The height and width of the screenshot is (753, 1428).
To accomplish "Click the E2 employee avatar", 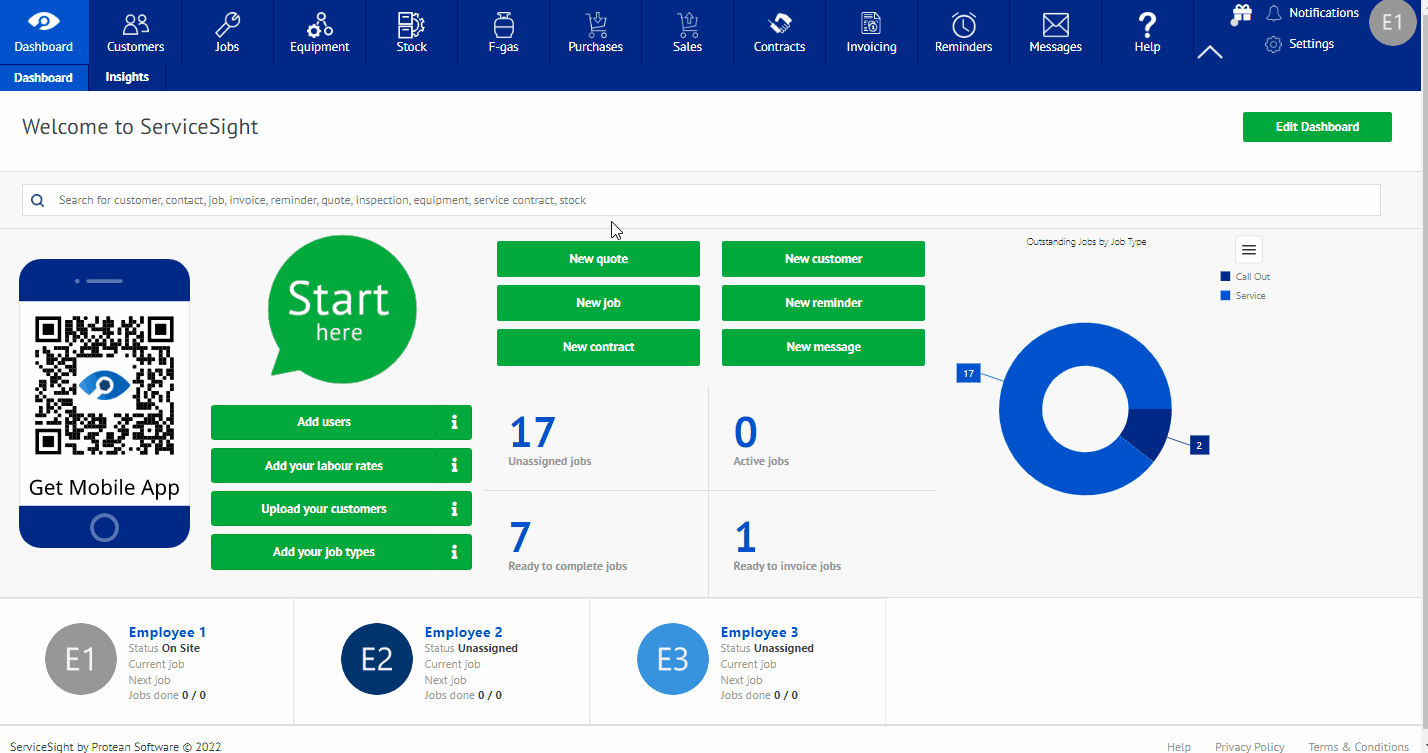I will pyautogui.click(x=377, y=660).
